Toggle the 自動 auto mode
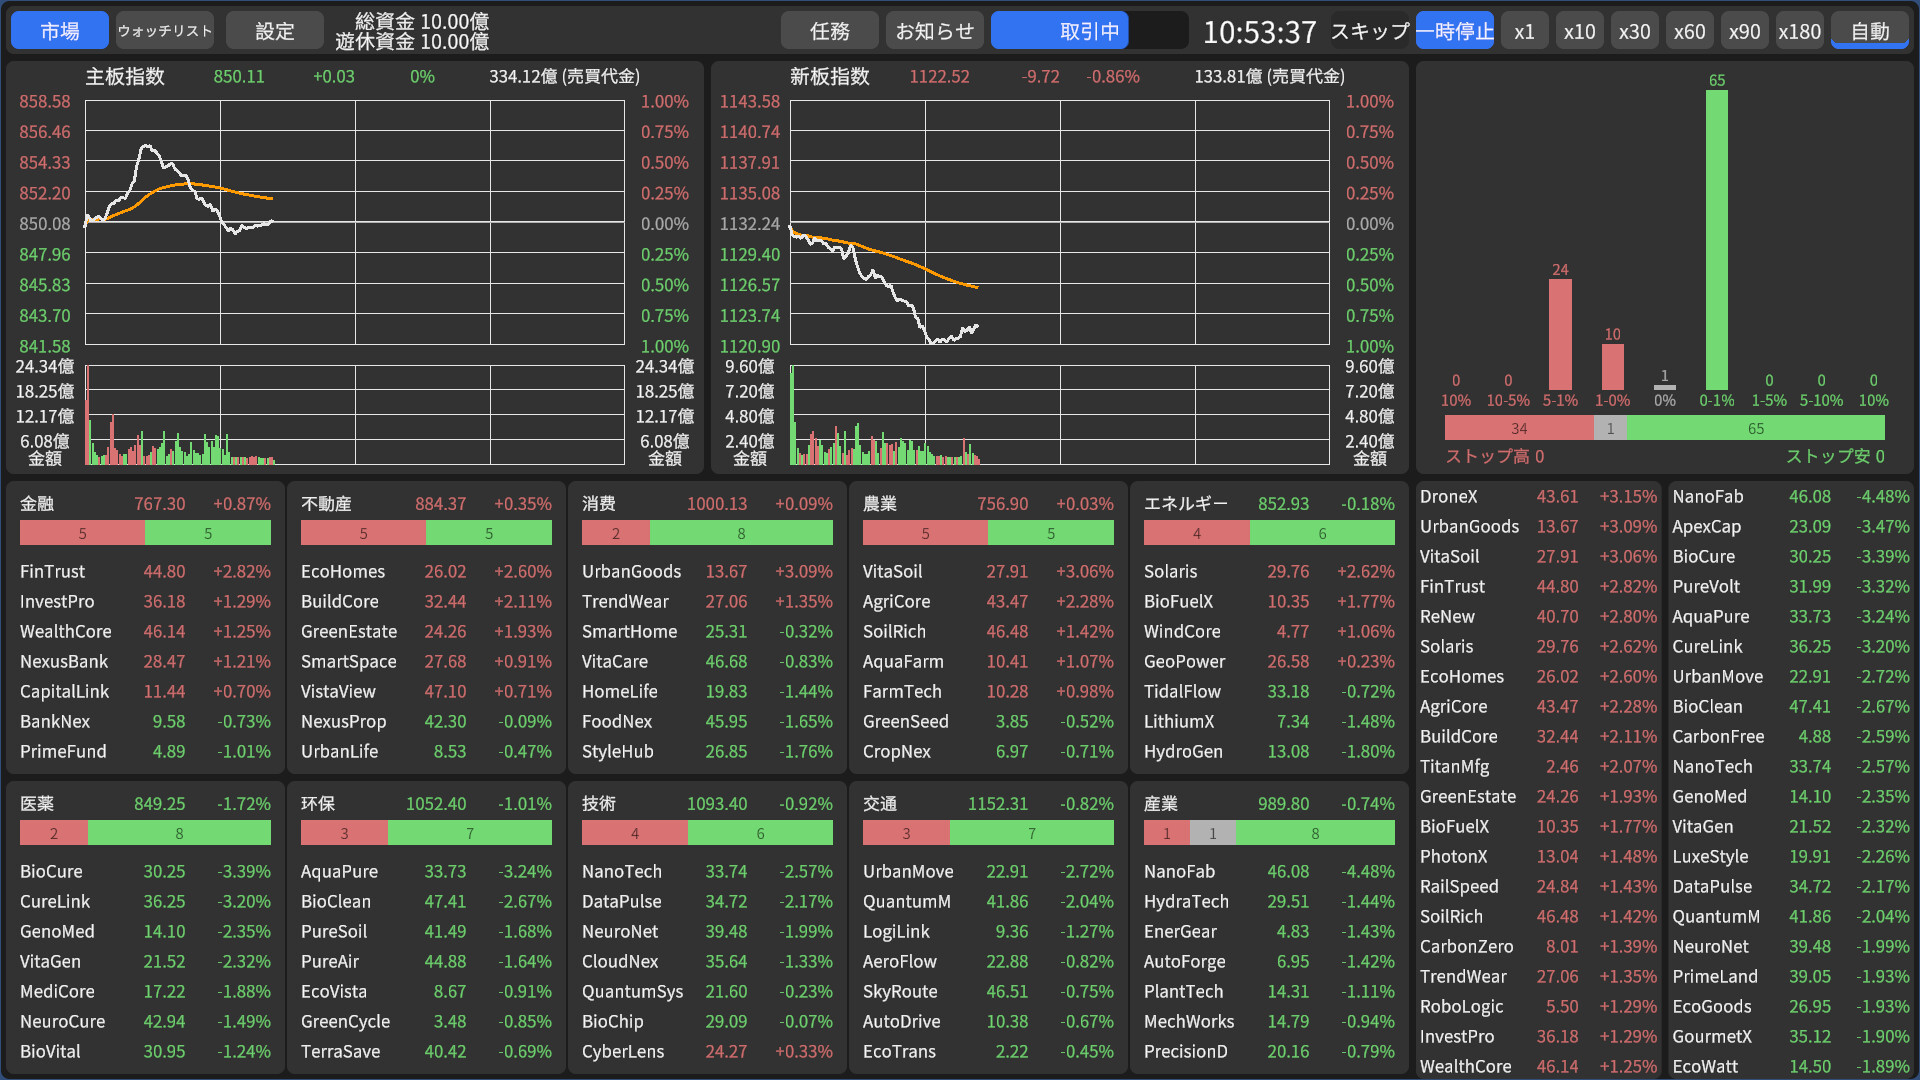Viewport: 1920px width, 1080px height. 1869,31
